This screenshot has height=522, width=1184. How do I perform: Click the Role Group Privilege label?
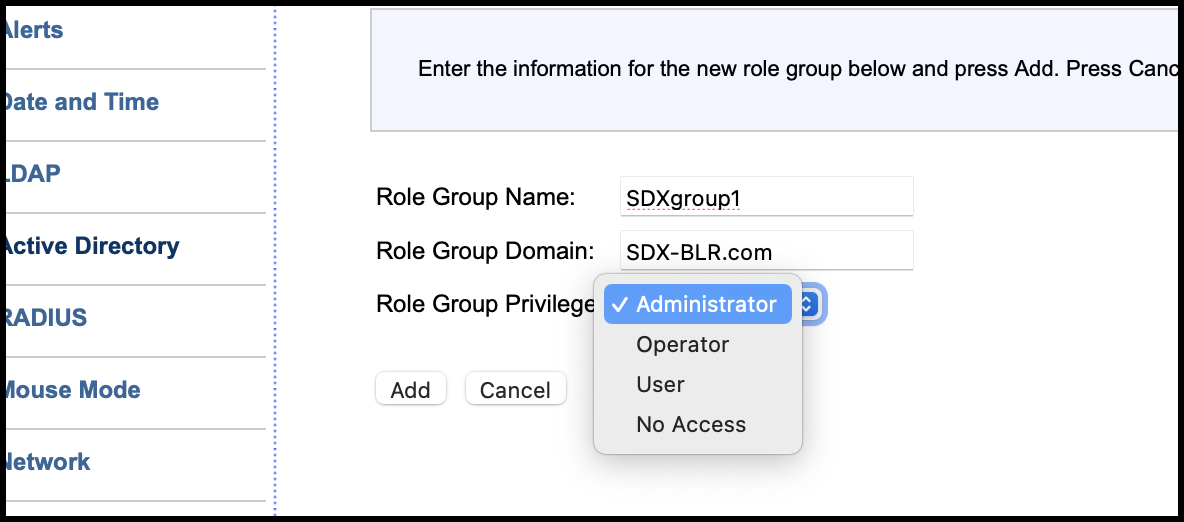tap(486, 304)
